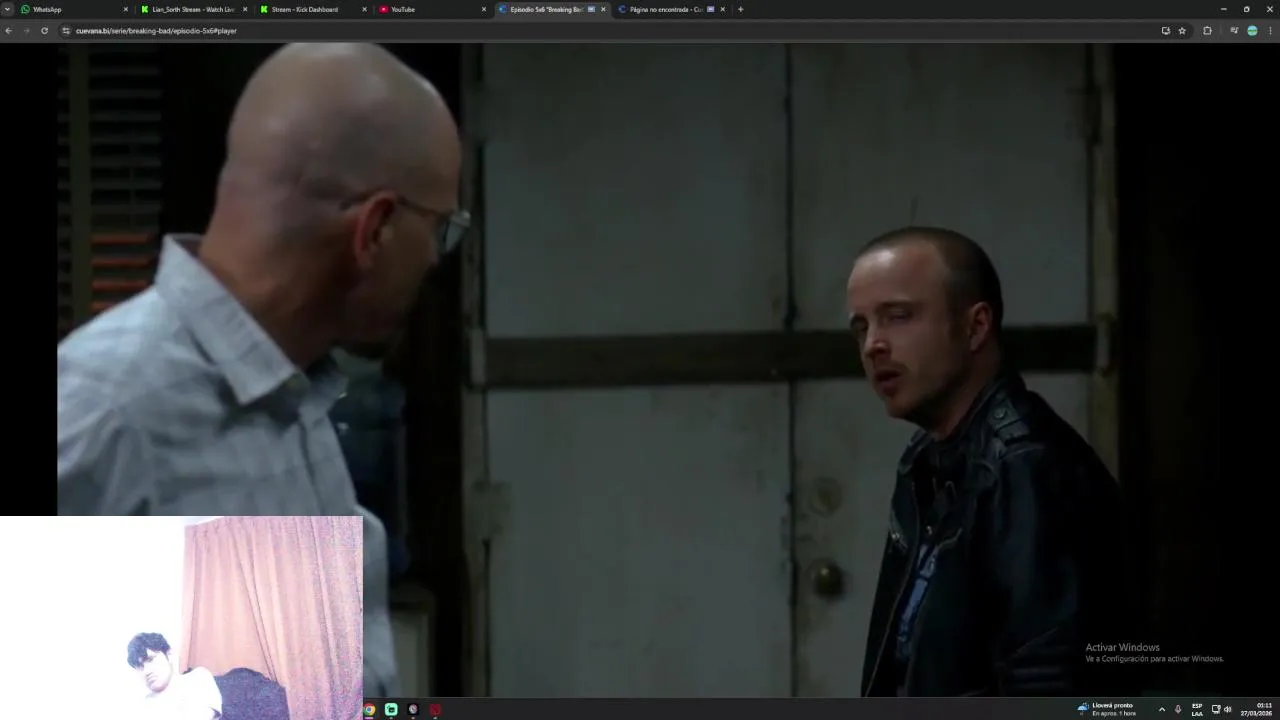Switch to the Lian_Sorth Stream tab
This screenshot has width=1280, height=720.
point(192,9)
